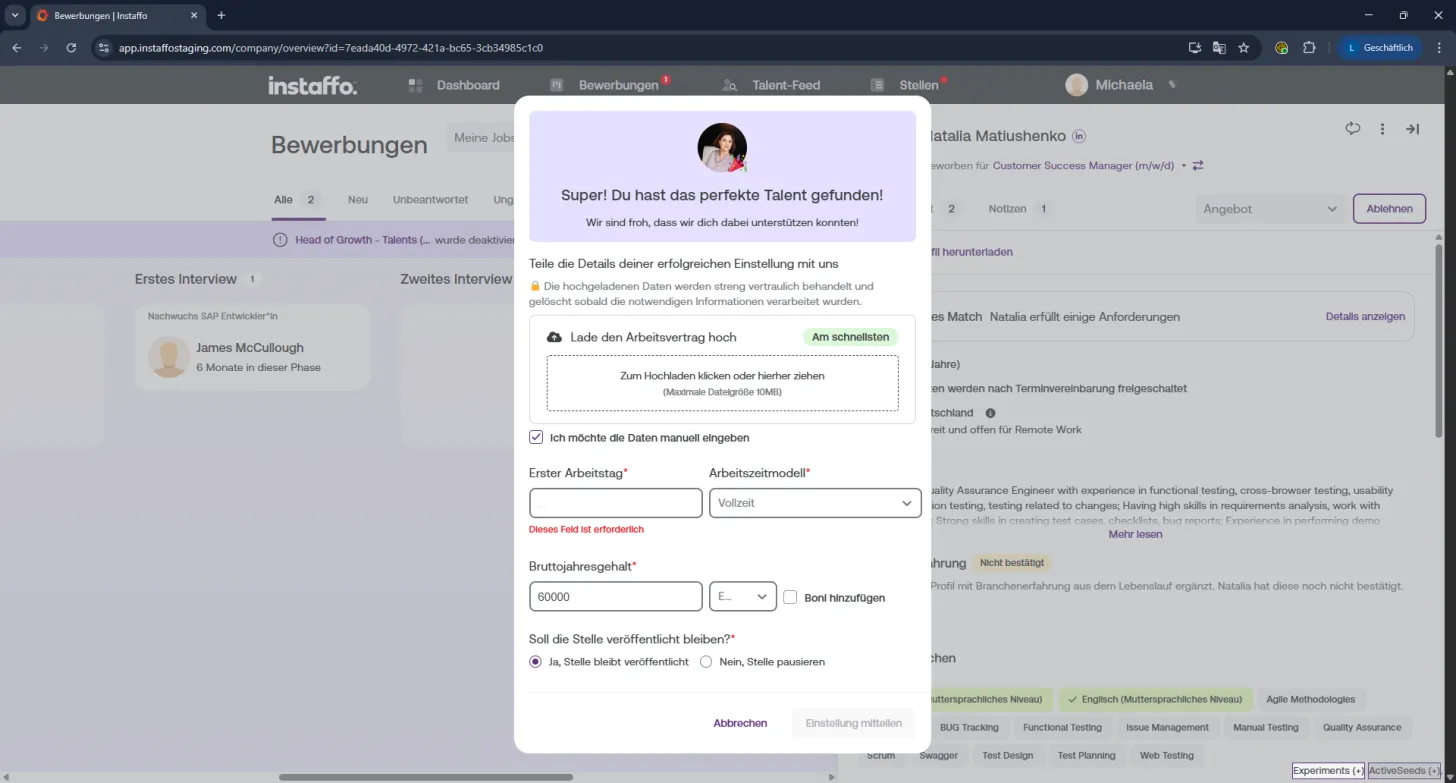1456x783 pixels.
Task: Click the Bruttojahresgehalt field showing 60000
Action: [615, 596]
